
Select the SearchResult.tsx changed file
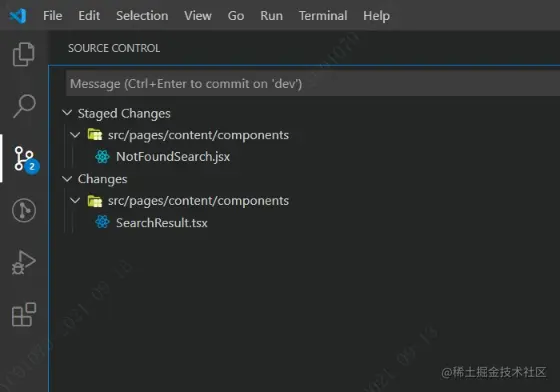[161, 223]
